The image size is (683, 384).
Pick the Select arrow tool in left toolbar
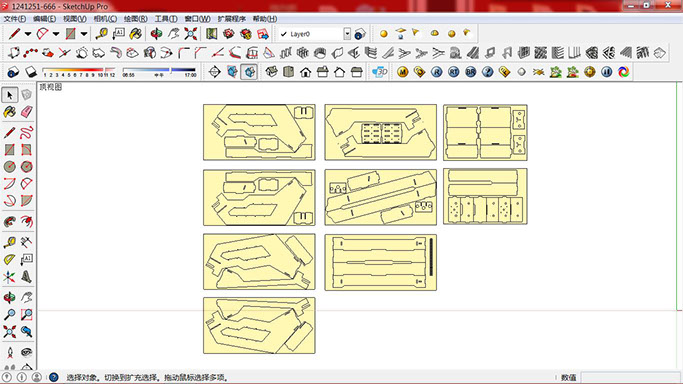click(x=10, y=95)
